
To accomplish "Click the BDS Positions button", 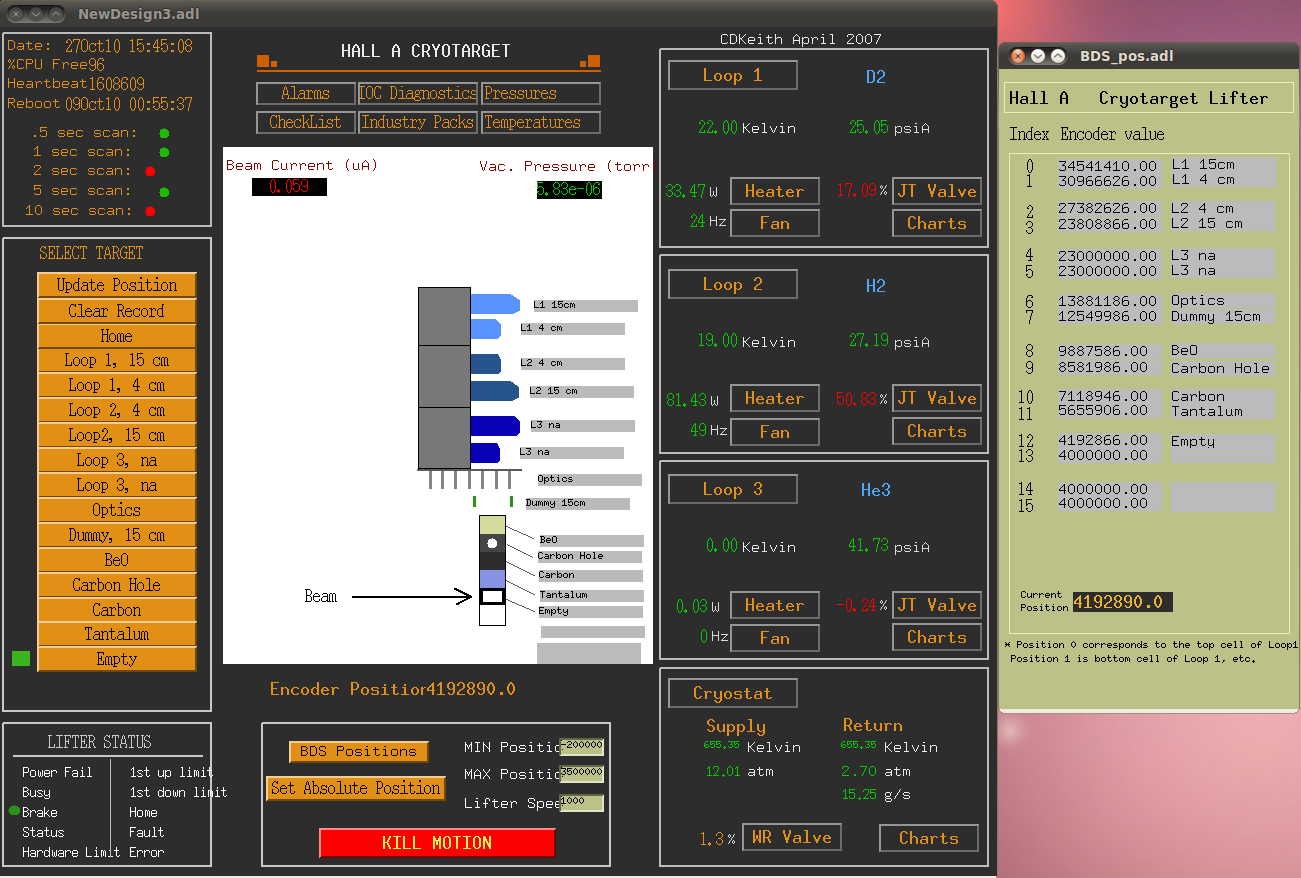I will [x=359, y=751].
